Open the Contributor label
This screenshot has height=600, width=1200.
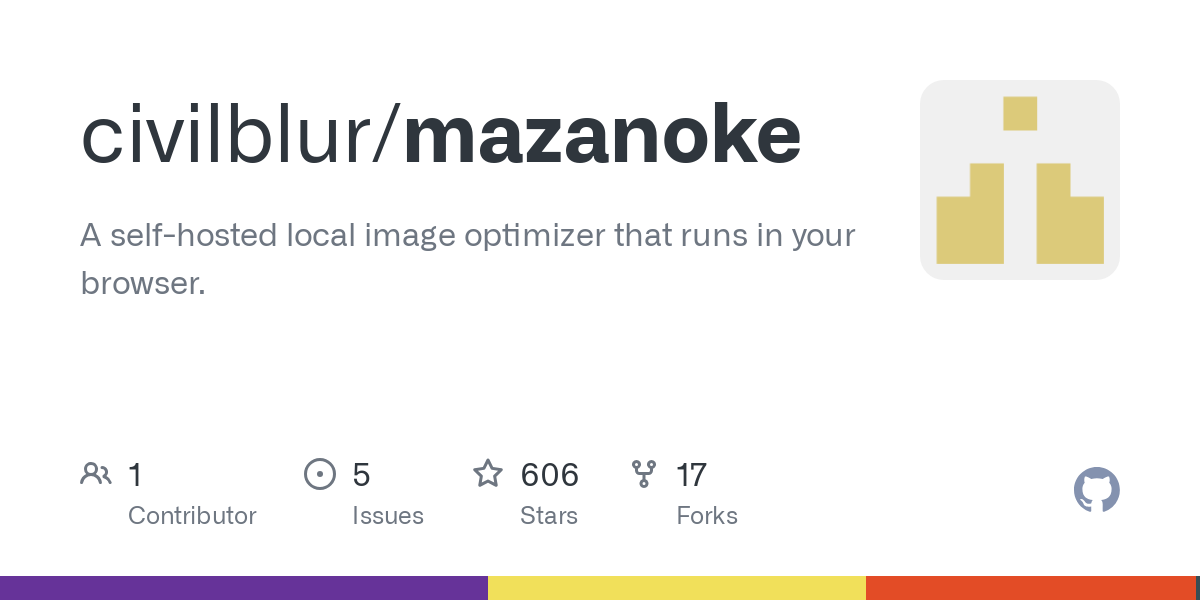point(192,516)
